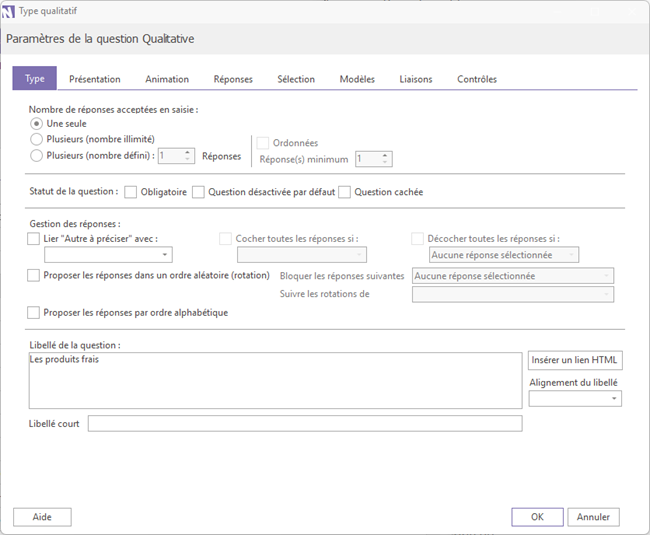Click the Réponse(s) minimum value field
650x535 pixels.
click(x=368, y=159)
